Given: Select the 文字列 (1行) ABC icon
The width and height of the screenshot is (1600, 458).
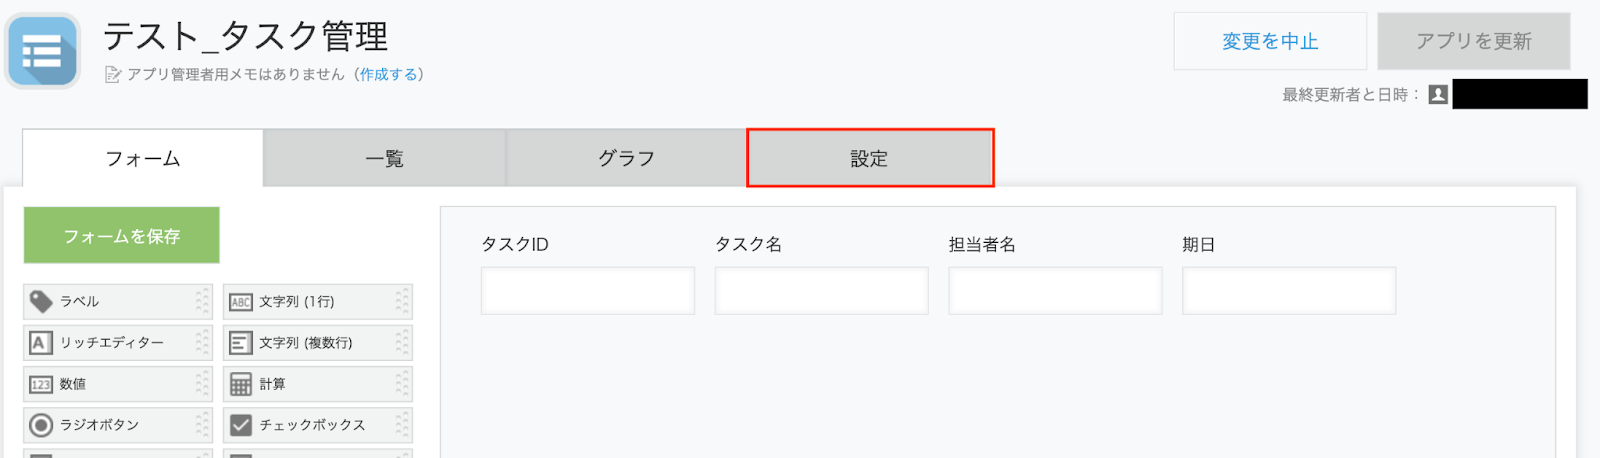Looking at the screenshot, I should click(x=241, y=302).
